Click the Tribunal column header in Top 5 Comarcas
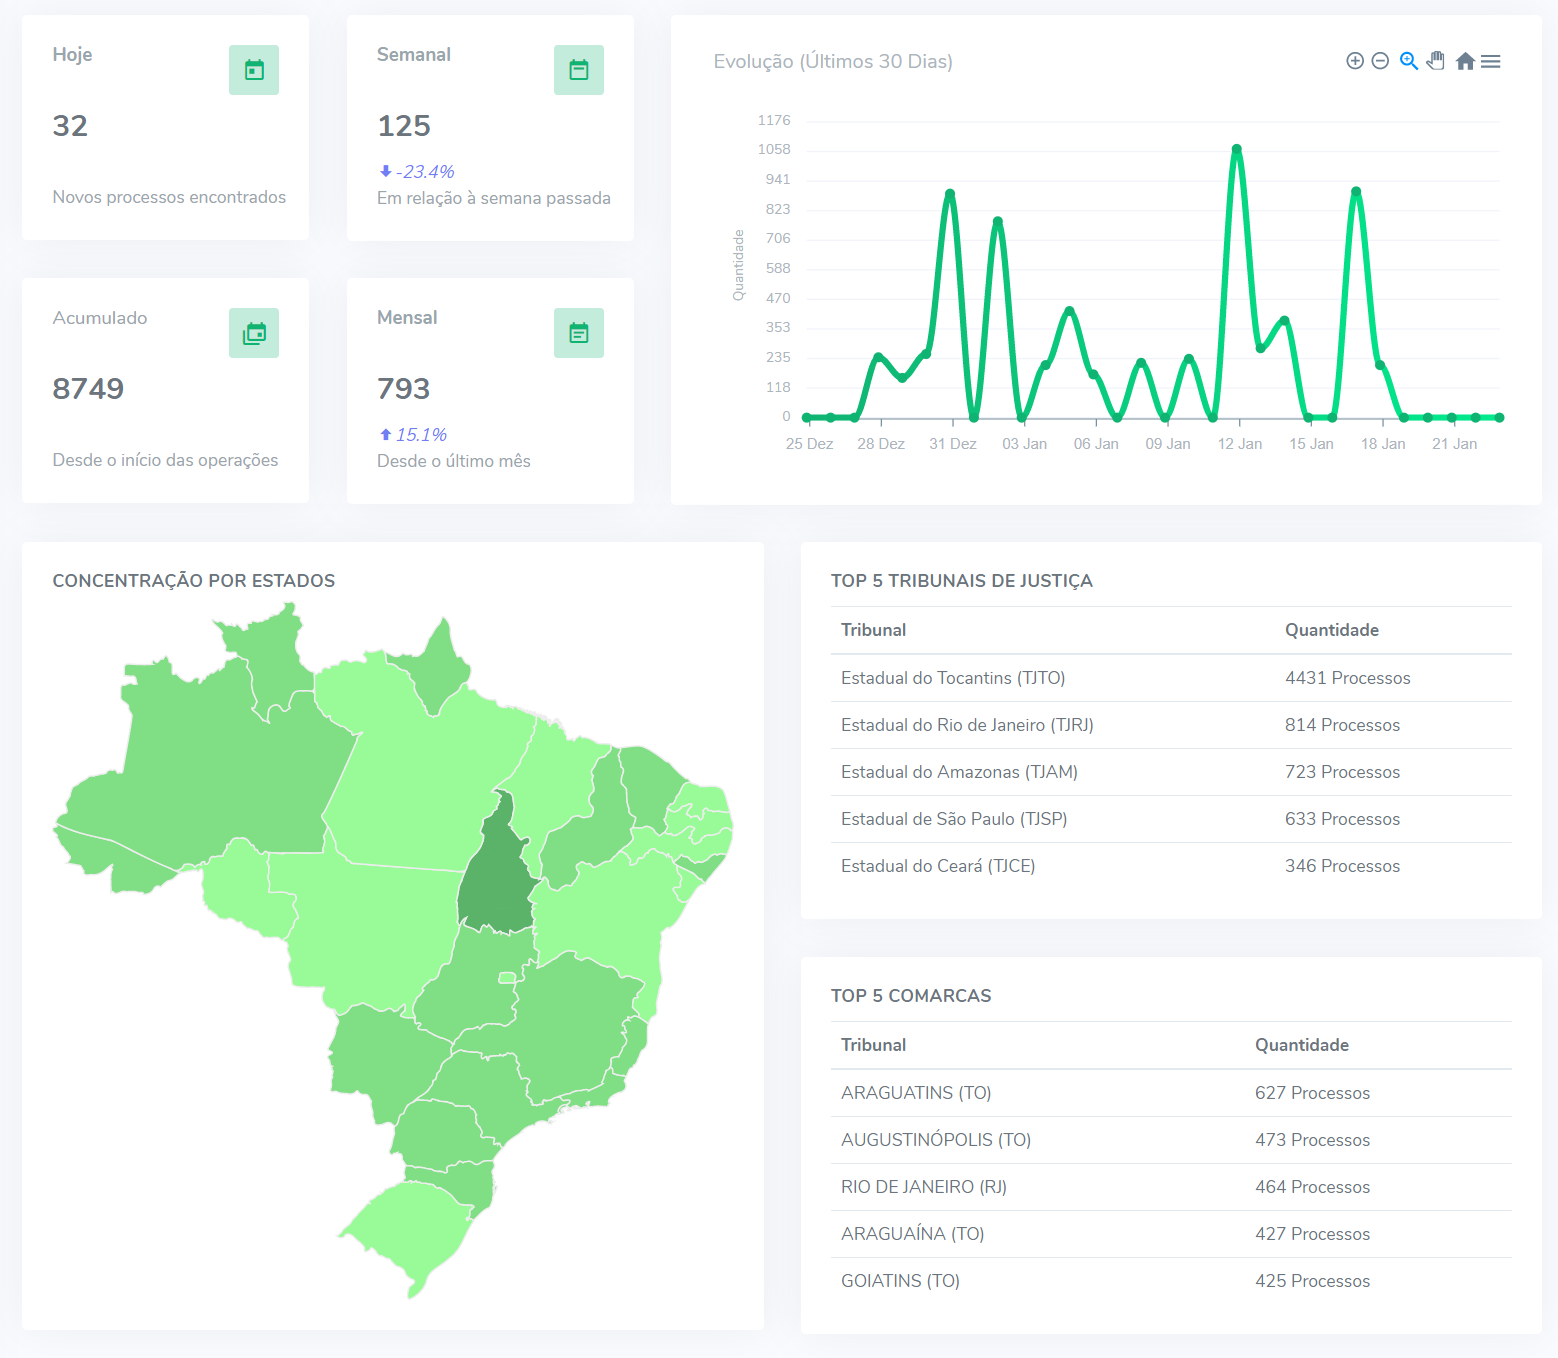The image size is (1558, 1358). pos(873,1045)
